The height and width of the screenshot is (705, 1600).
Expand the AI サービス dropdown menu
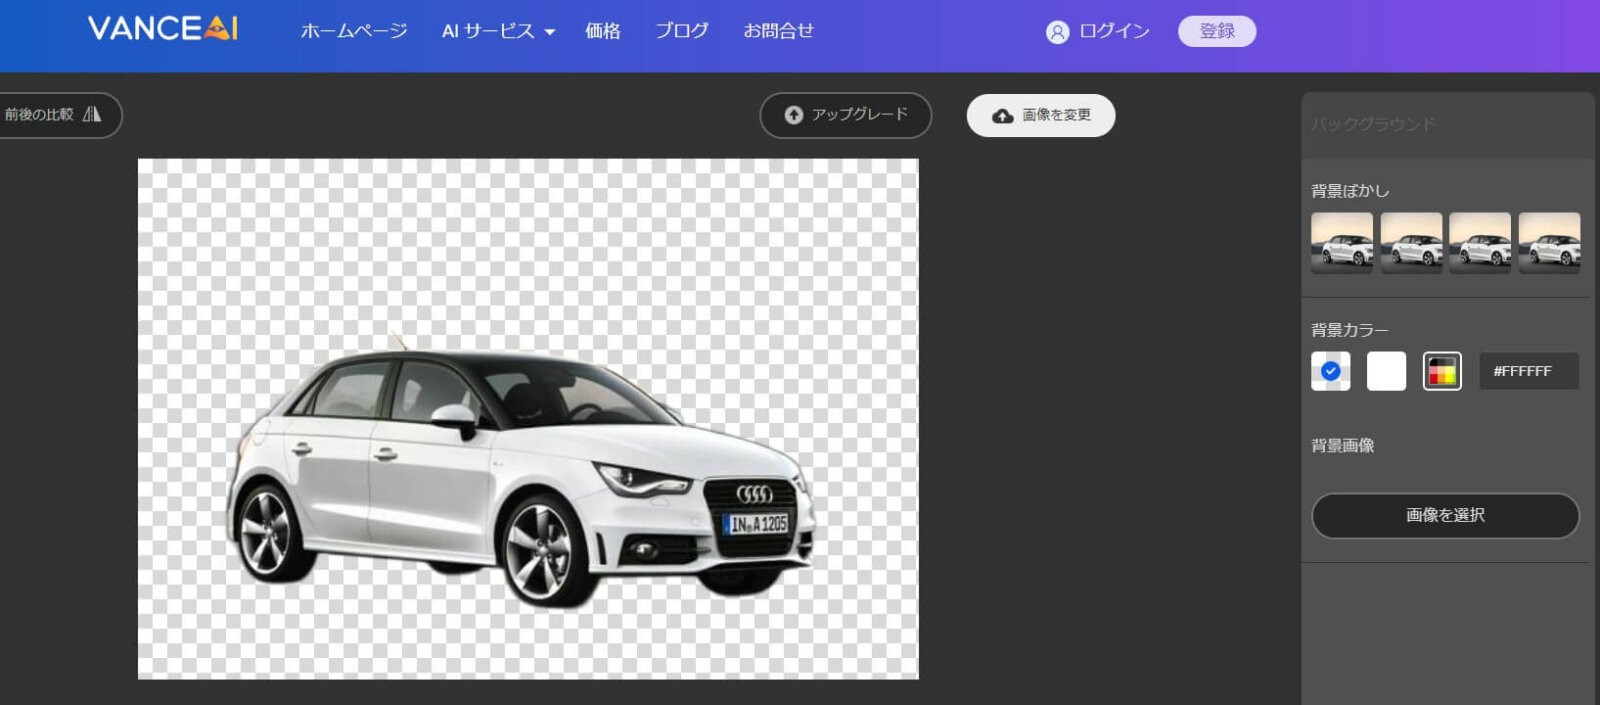498,31
